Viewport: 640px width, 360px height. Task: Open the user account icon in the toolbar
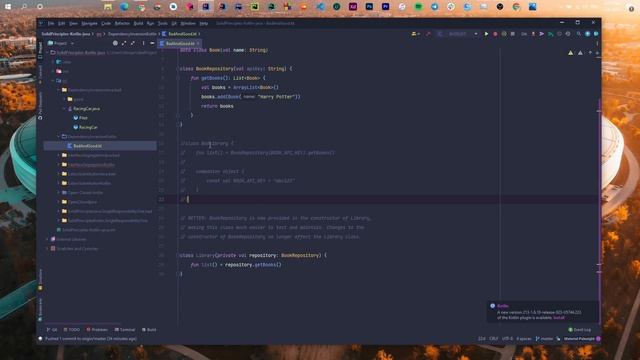click(415, 34)
